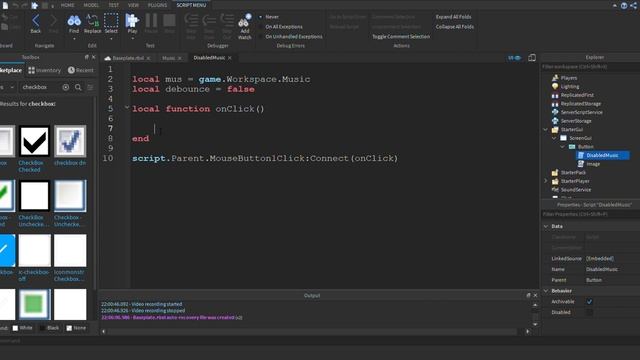640x360 pixels.
Task: Click the undo arrow in quick access bar
Action: pos(16,5)
